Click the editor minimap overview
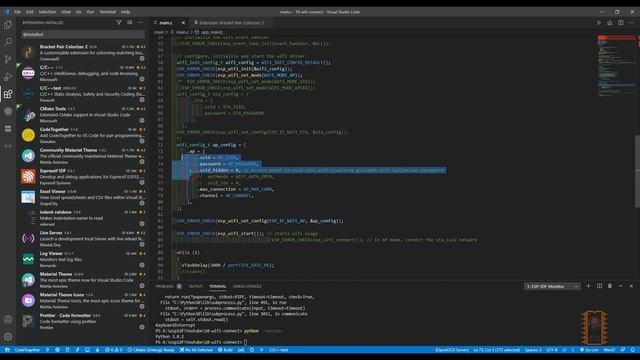This screenshot has height=360, width=640. [x=616, y=65]
